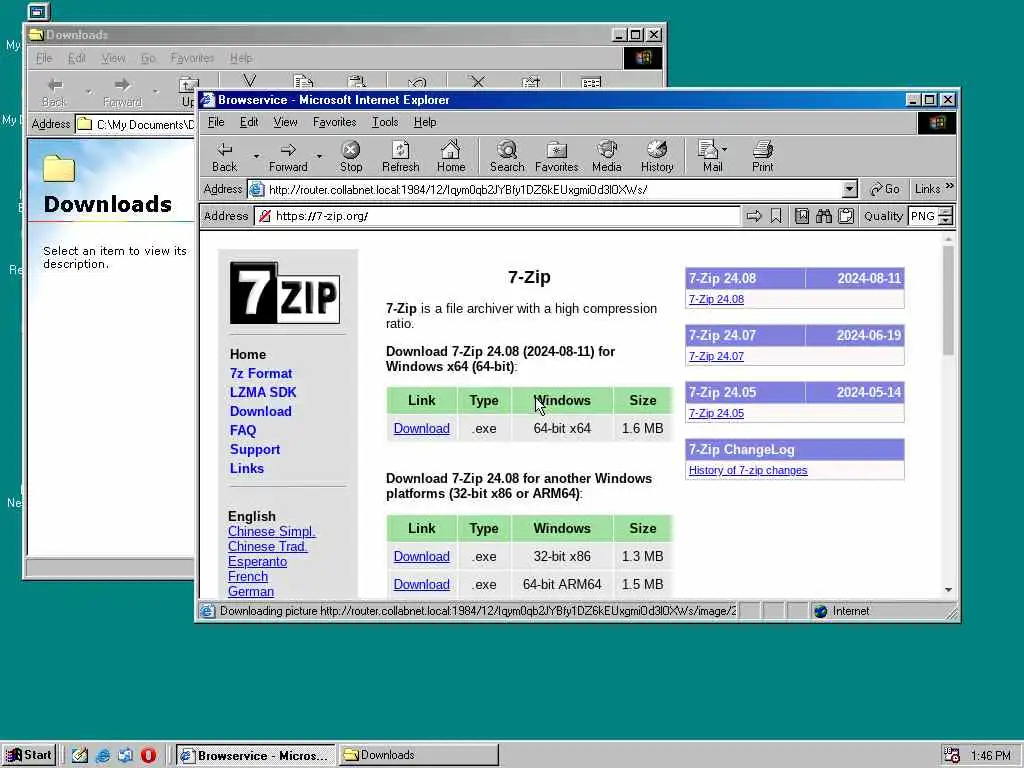Increase Quality with the spinner up arrow

pyautogui.click(x=946, y=212)
